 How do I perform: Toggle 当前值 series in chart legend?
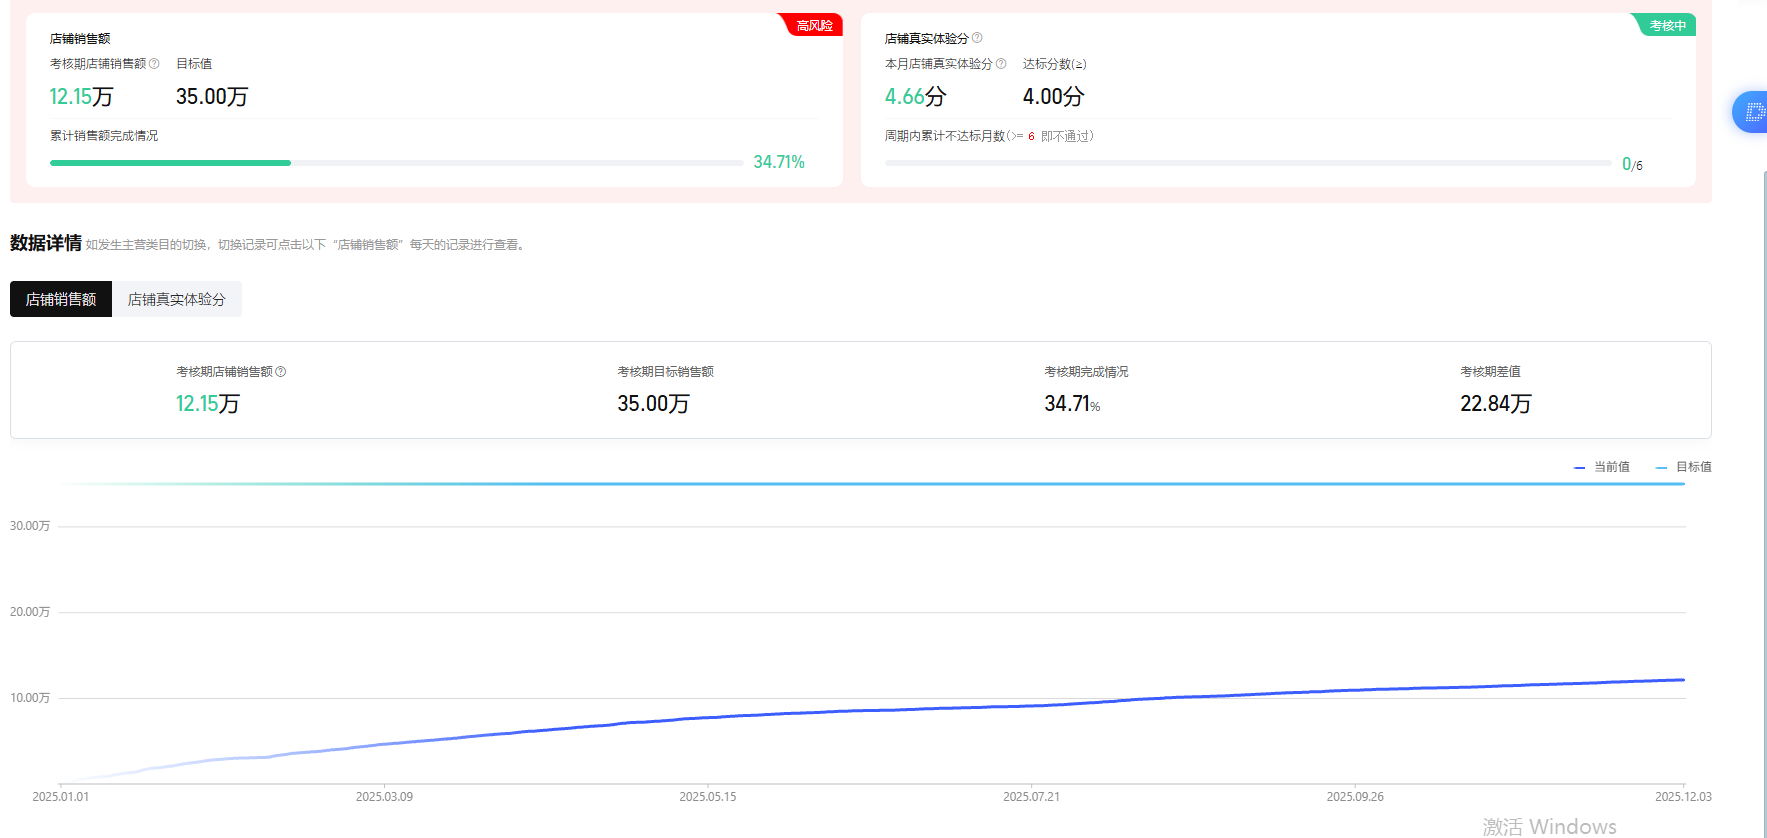[x=1602, y=467]
